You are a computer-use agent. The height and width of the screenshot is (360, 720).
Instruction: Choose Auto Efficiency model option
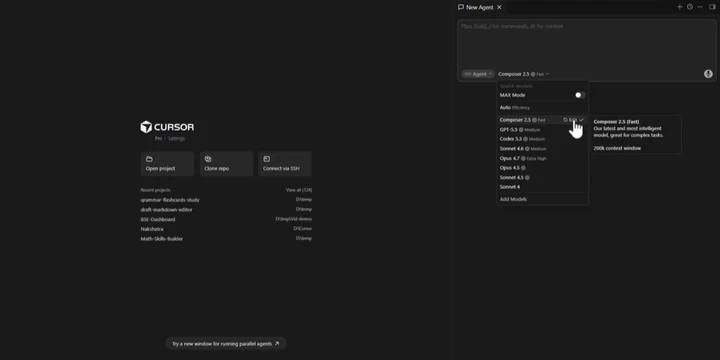(x=542, y=107)
